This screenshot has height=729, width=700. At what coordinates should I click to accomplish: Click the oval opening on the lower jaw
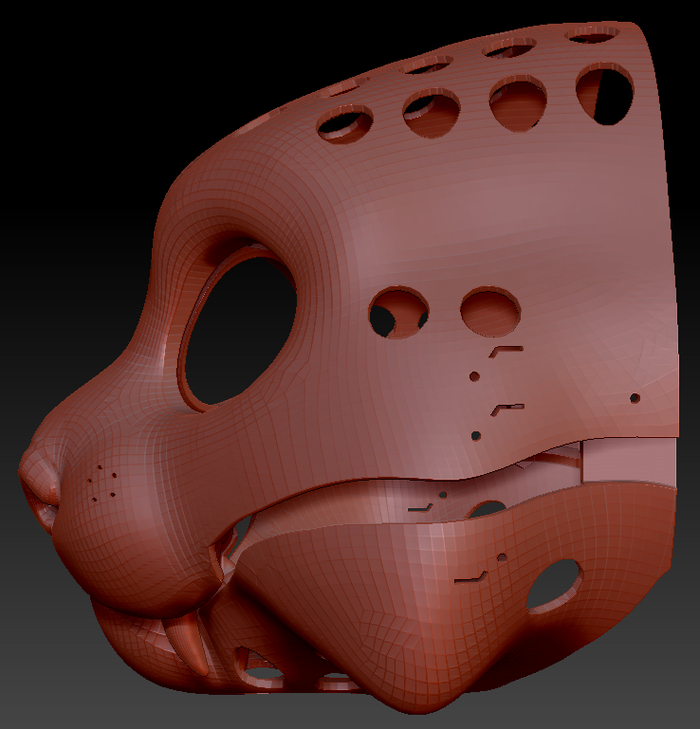click(554, 585)
